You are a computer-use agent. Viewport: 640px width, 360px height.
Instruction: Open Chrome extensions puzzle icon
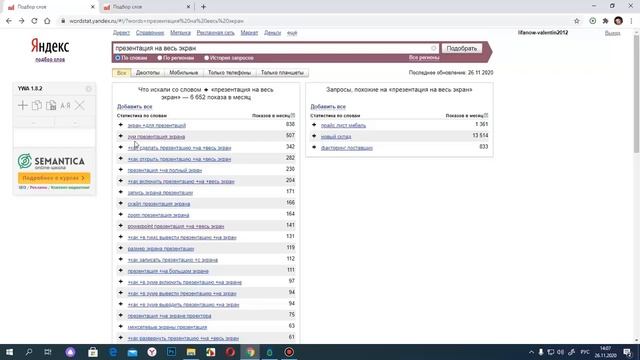(x=605, y=21)
